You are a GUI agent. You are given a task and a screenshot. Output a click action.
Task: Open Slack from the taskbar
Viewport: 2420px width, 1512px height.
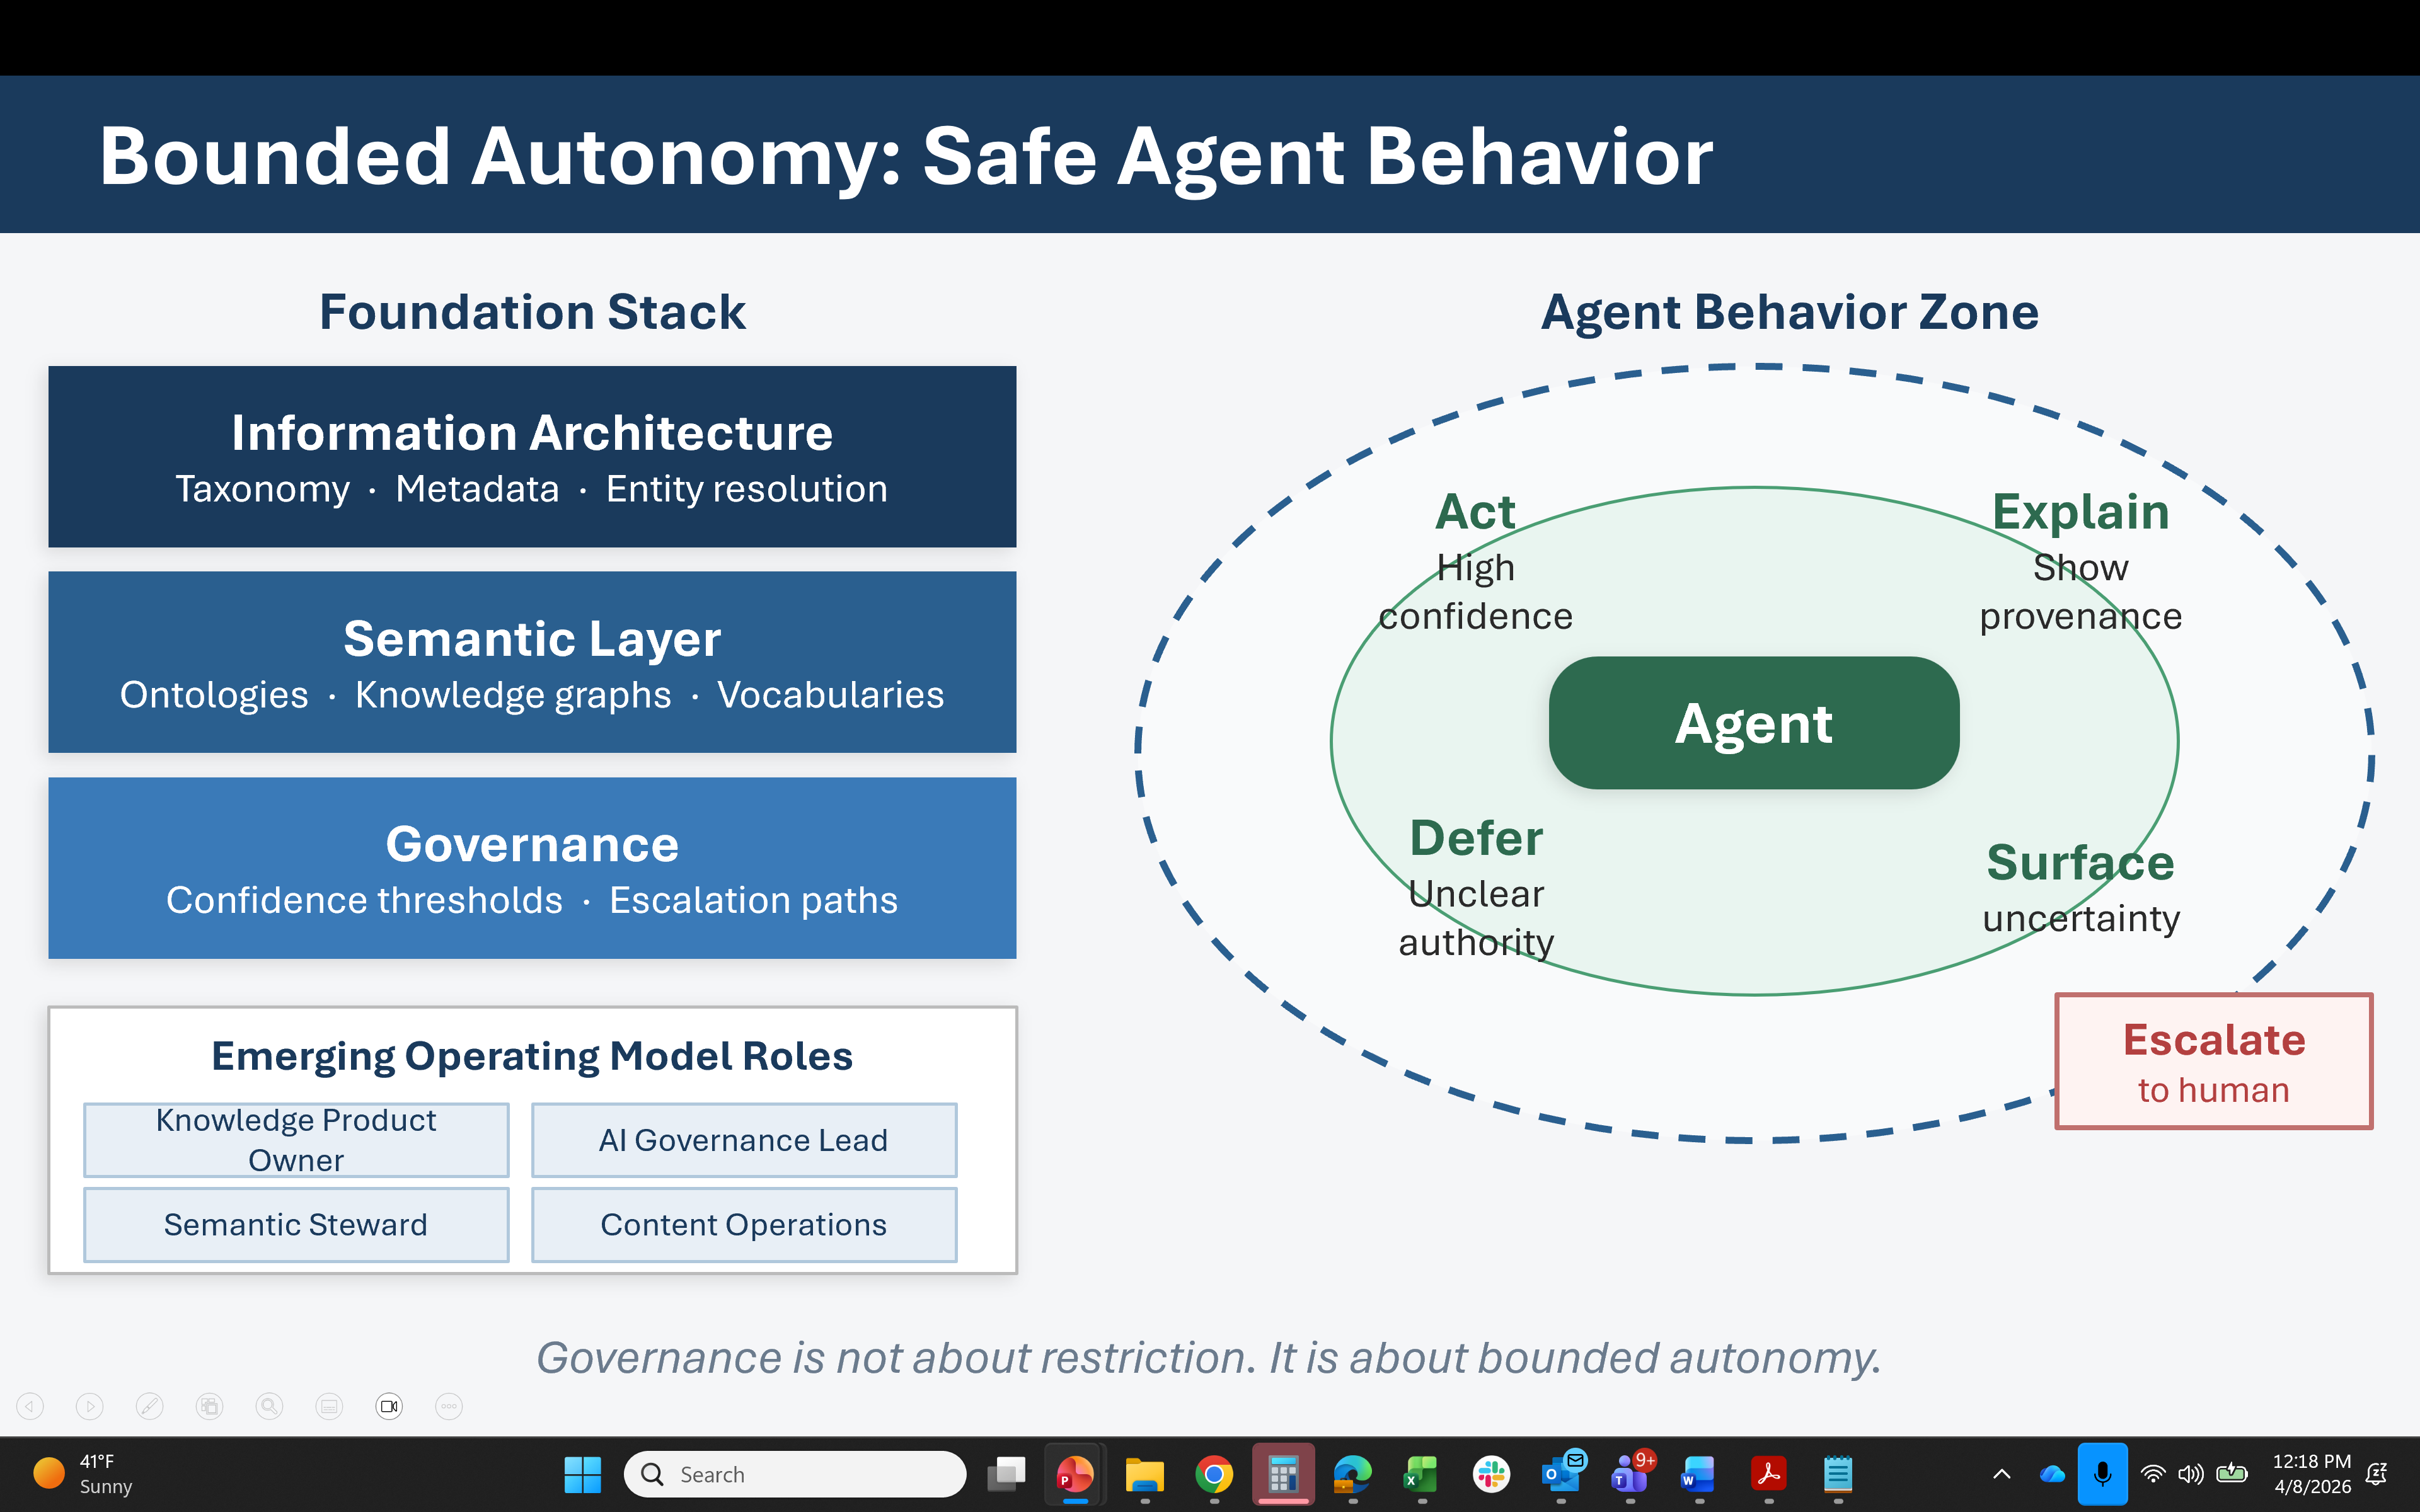pos(1491,1474)
